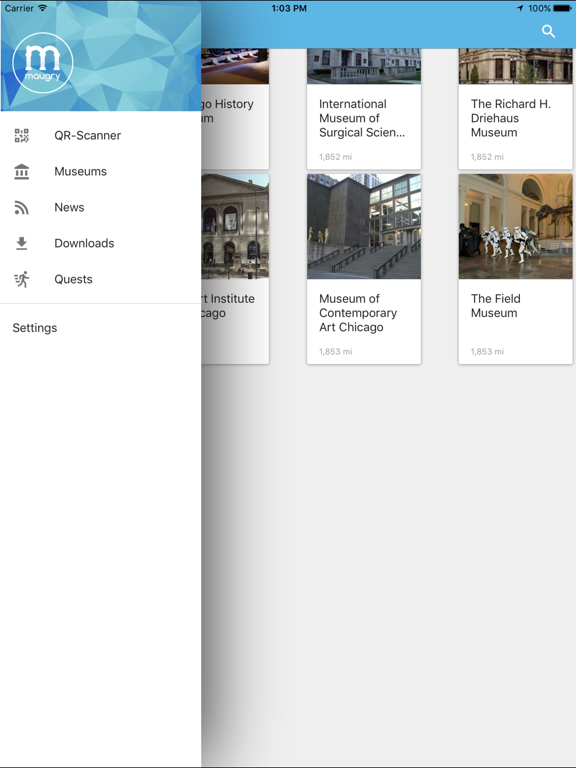Tap the 1,852 mi distance under Driehaus Museum
This screenshot has height=768, width=576.
tap(487, 157)
